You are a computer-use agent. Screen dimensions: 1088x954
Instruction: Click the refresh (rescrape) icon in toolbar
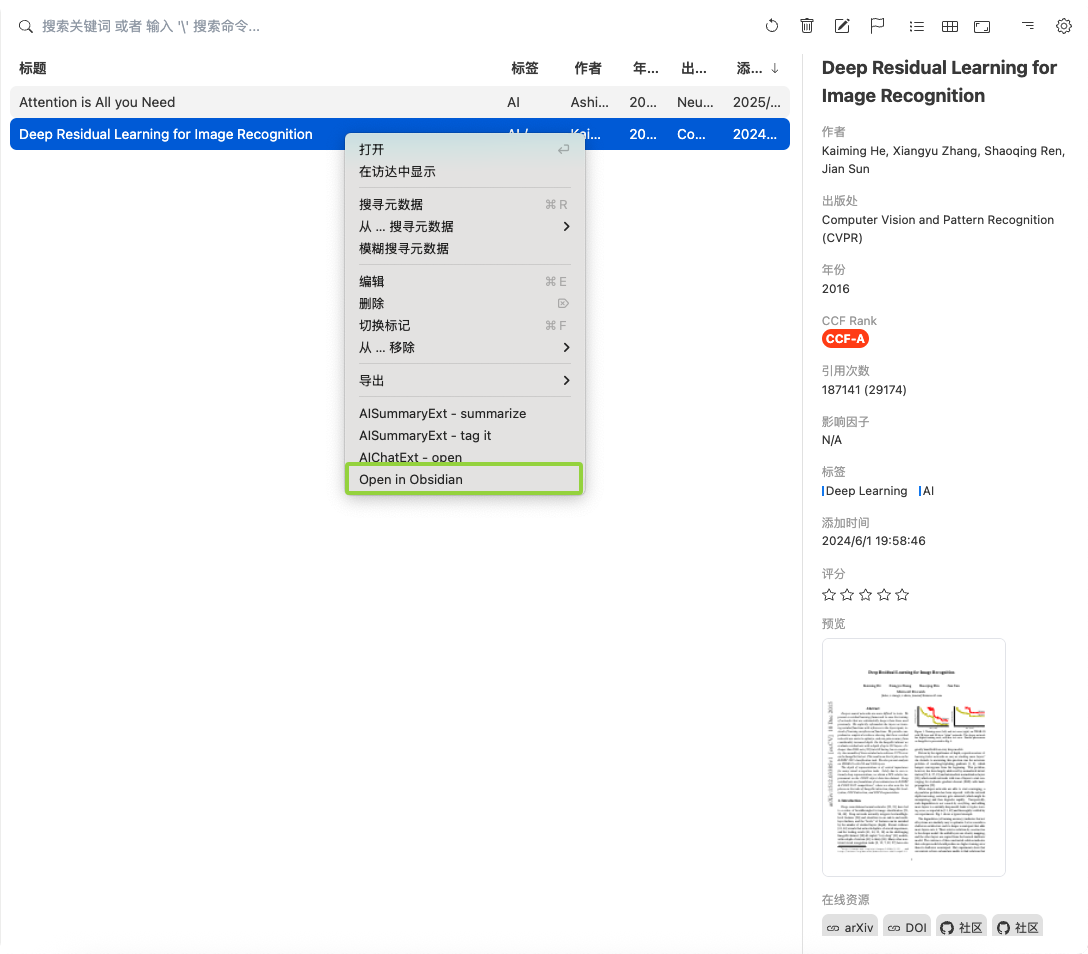[771, 26]
